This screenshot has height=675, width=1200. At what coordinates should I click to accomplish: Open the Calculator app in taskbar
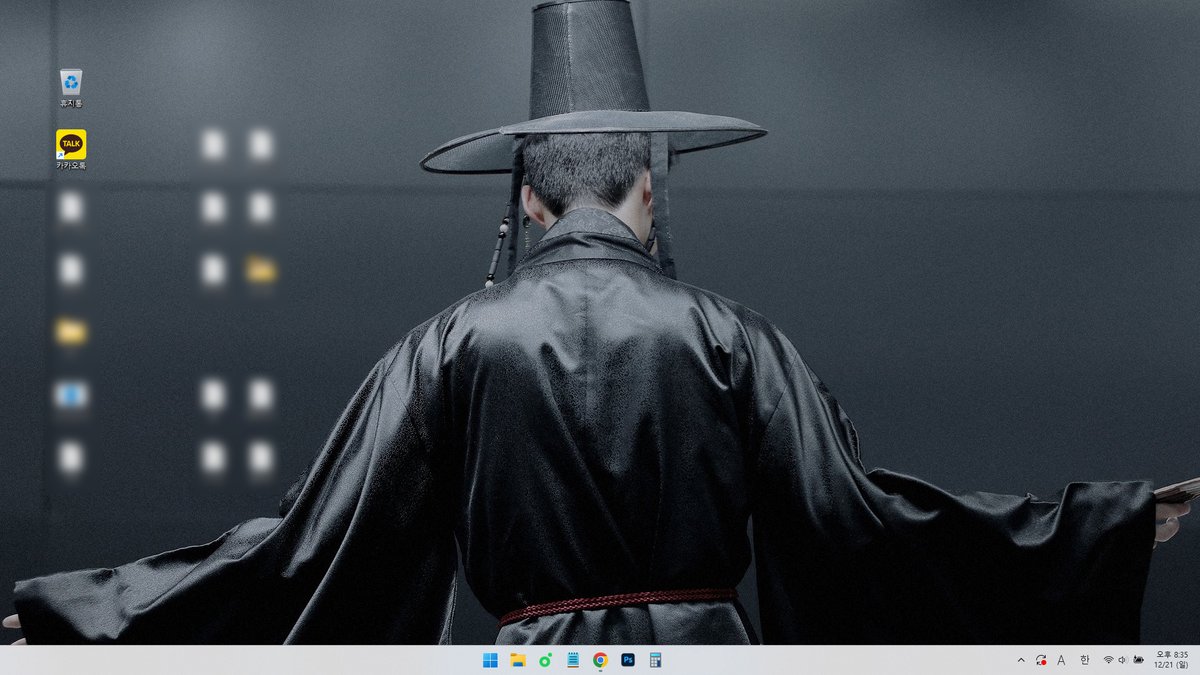point(655,660)
